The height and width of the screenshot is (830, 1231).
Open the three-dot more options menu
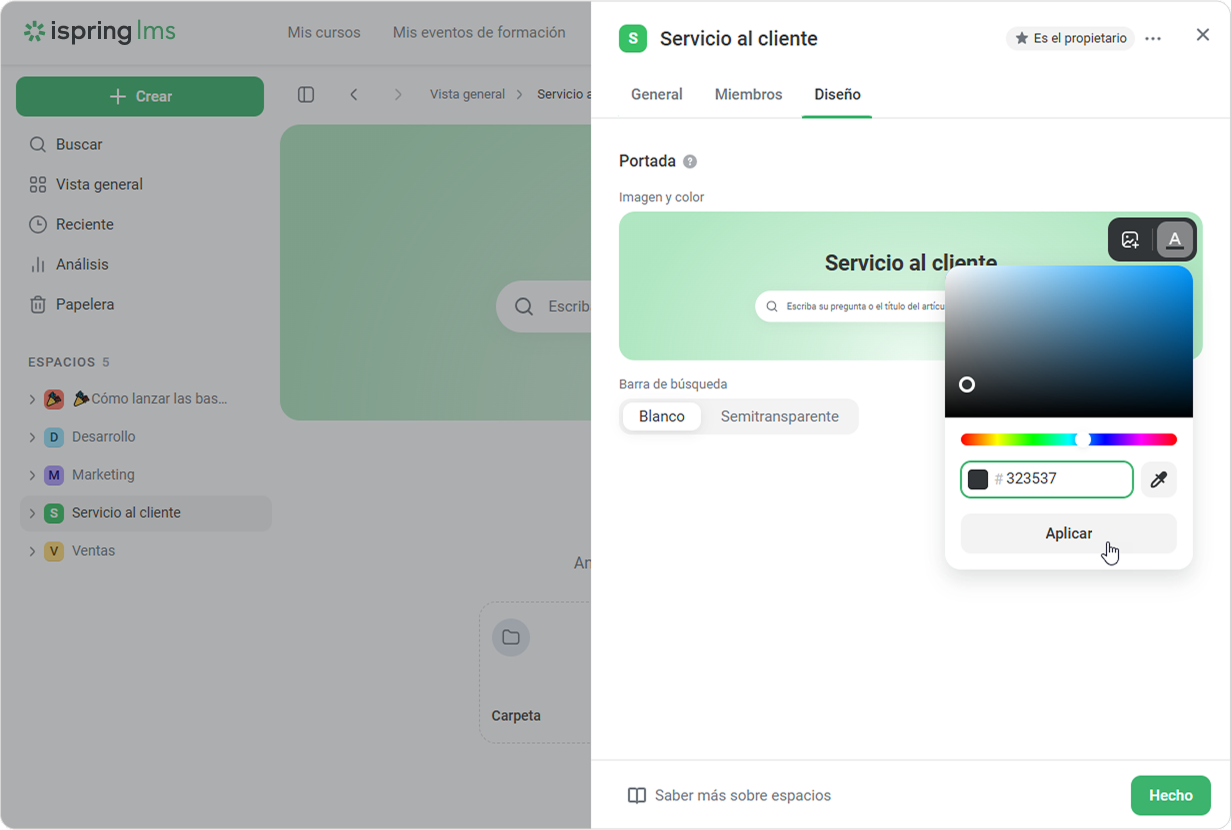[1153, 39]
